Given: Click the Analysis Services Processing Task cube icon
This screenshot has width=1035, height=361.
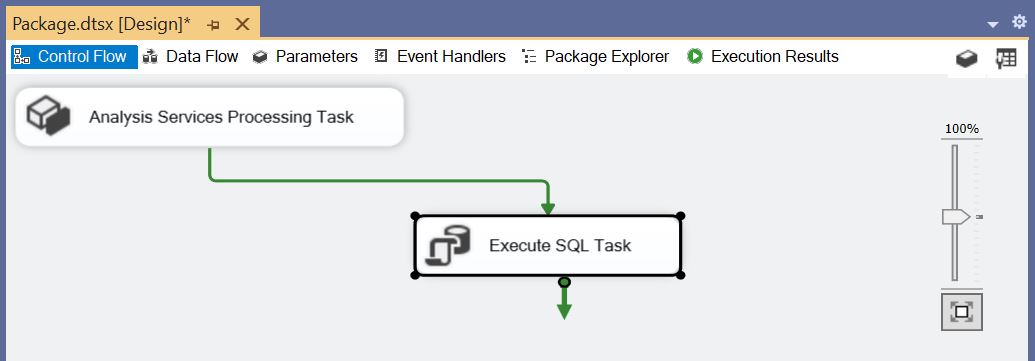Looking at the screenshot, I should pos(48,115).
